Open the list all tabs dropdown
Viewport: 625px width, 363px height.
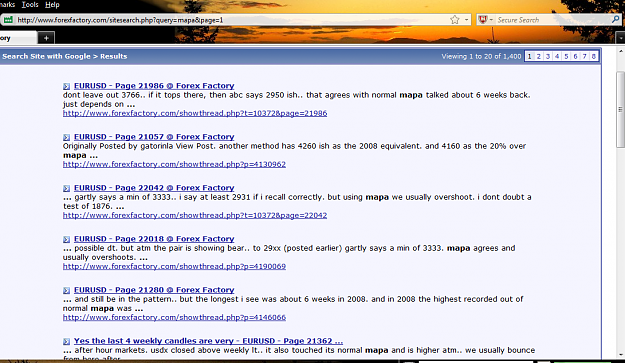click(620, 38)
